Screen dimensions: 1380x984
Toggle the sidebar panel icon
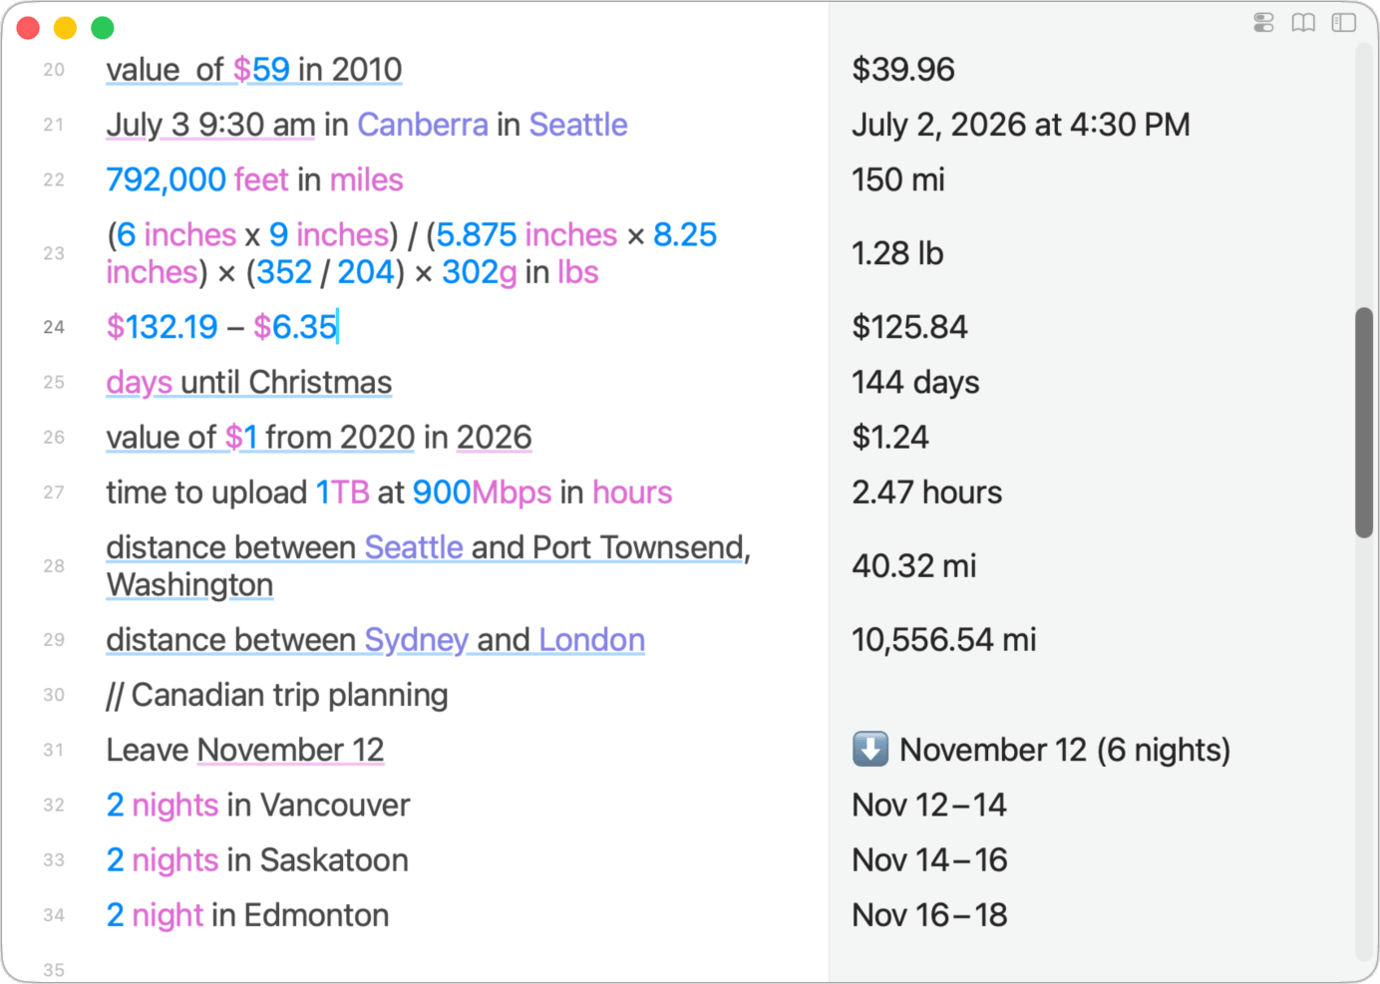1344,22
